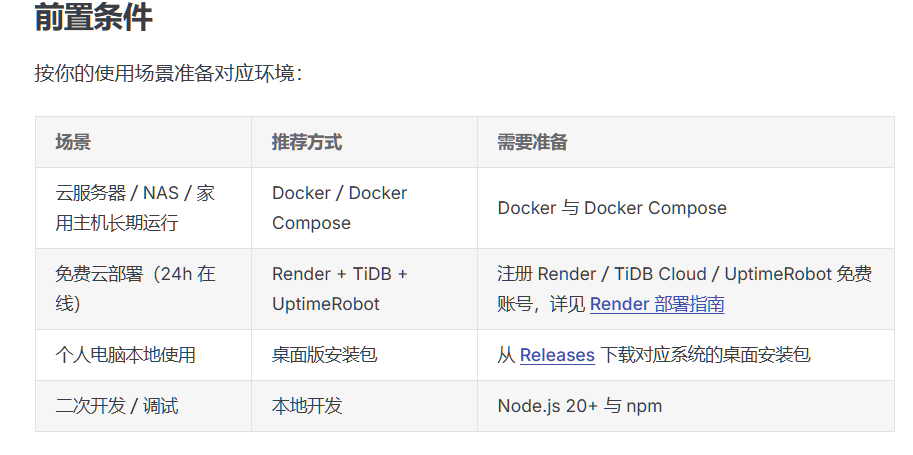
Task: Click the 二次开发 / 调试 cell
Action: [x=143, y=406]
